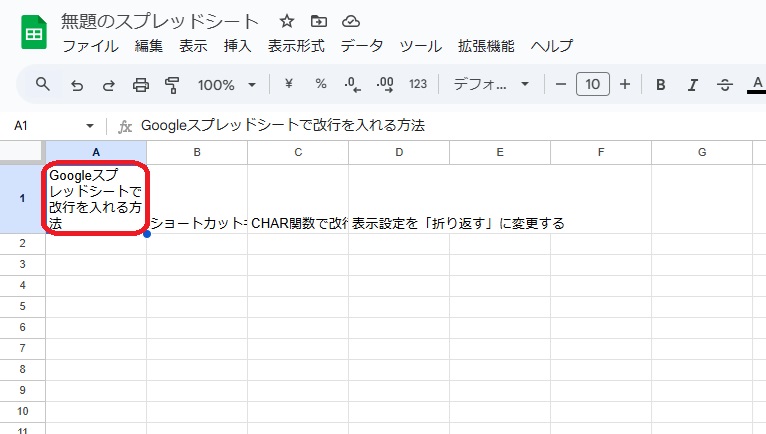This screenshot has height=434, width=766.
Task: Open the 挿入 menu
Action: [x=237, y=46]
